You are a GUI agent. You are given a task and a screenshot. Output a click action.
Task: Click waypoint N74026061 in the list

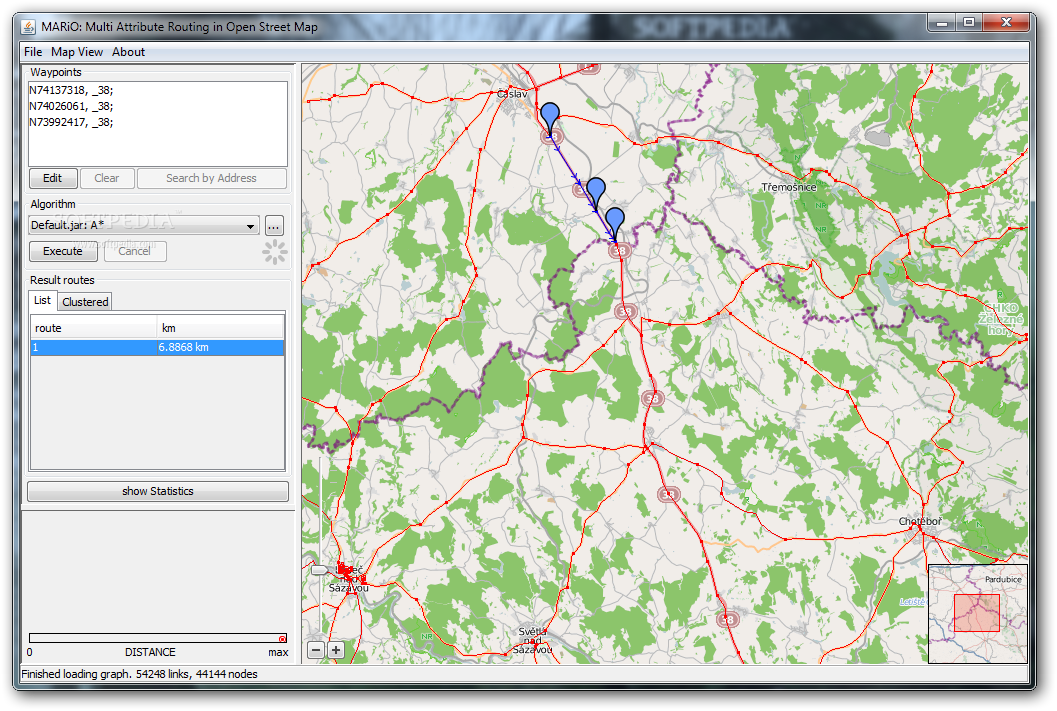(71, 106)
